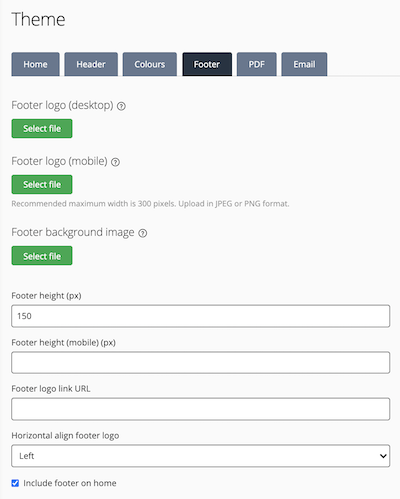The image size is (400, 499).
Task: Click the dropdown arrow on the Left selector
Action: click(x=383, y=456)
